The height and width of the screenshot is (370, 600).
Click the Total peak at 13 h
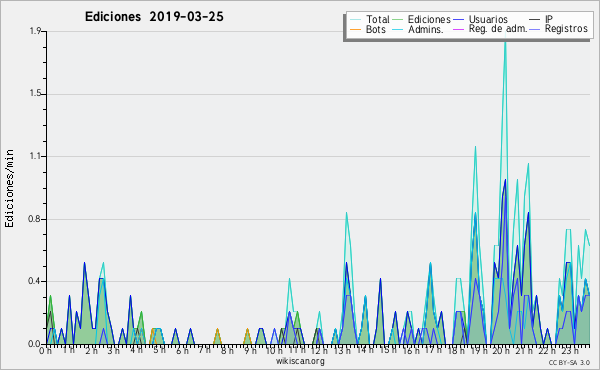pos(346,214)
